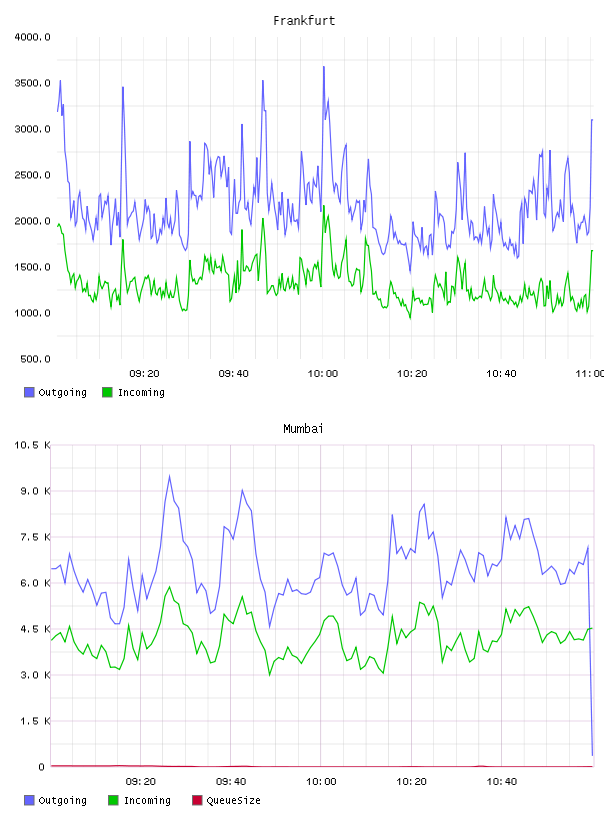Click the 3000.0 y-axis label on Frankfurt chart
Image resolution: width=608 pixels, height=816 pixels.
point(32,129)
